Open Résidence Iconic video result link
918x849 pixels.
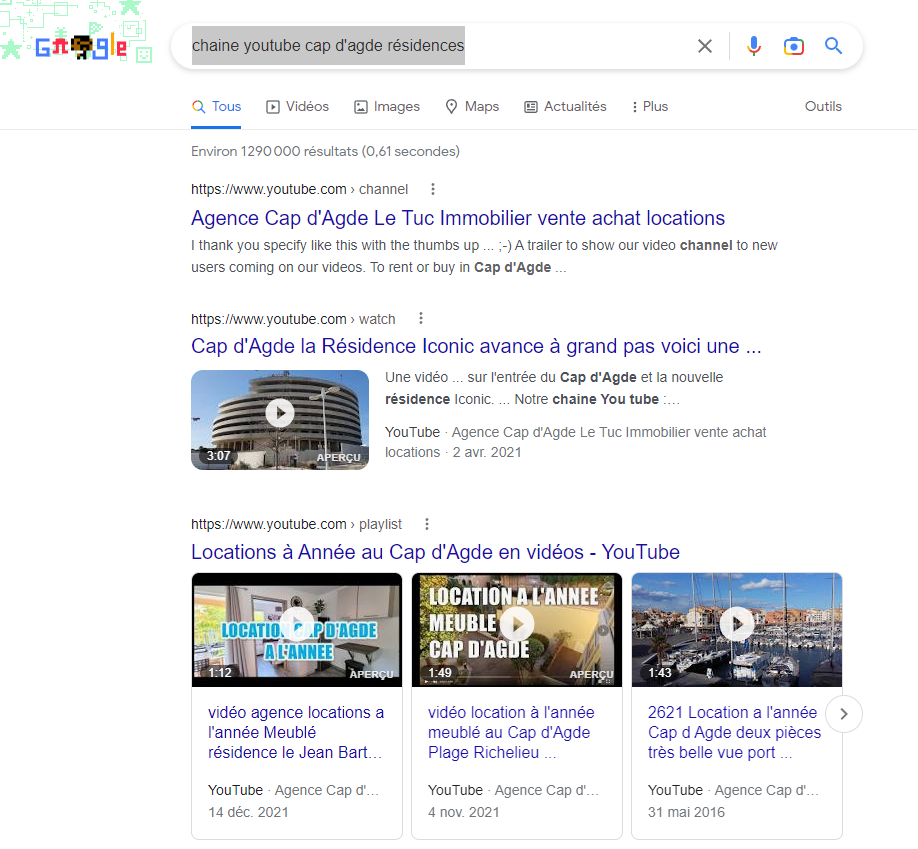click(x=476, y=346)
